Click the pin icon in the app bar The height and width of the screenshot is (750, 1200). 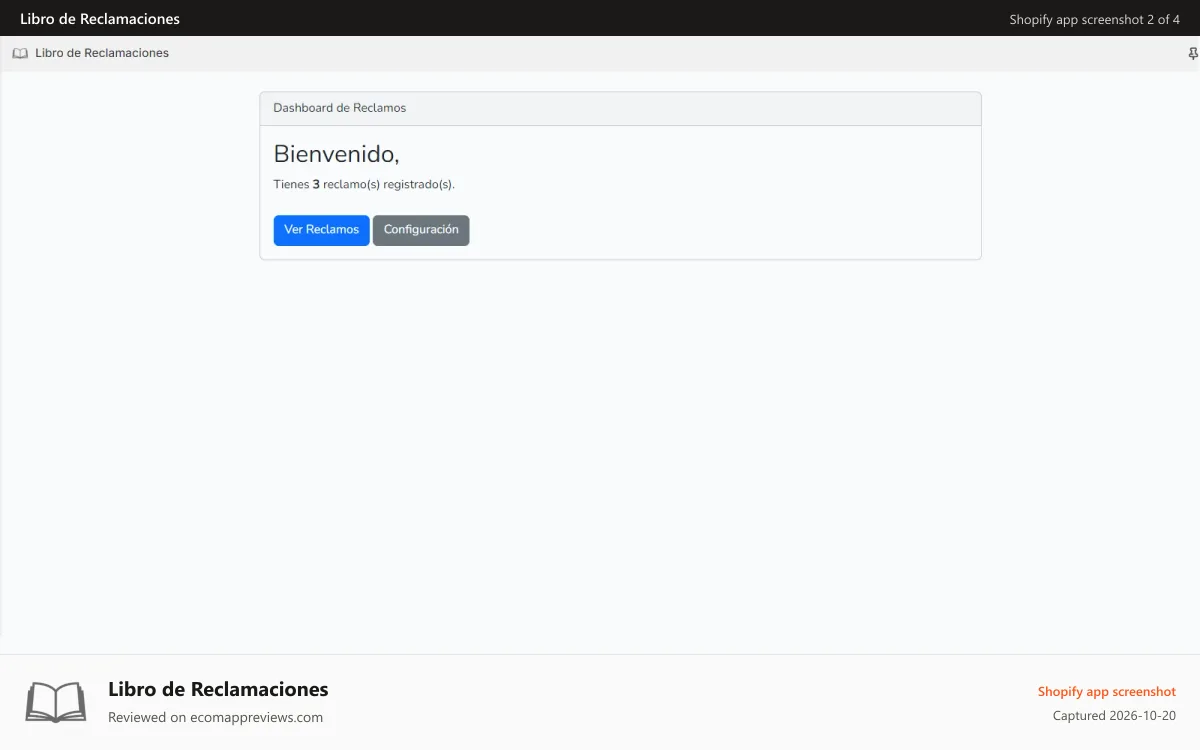[x=1192, y=54]
